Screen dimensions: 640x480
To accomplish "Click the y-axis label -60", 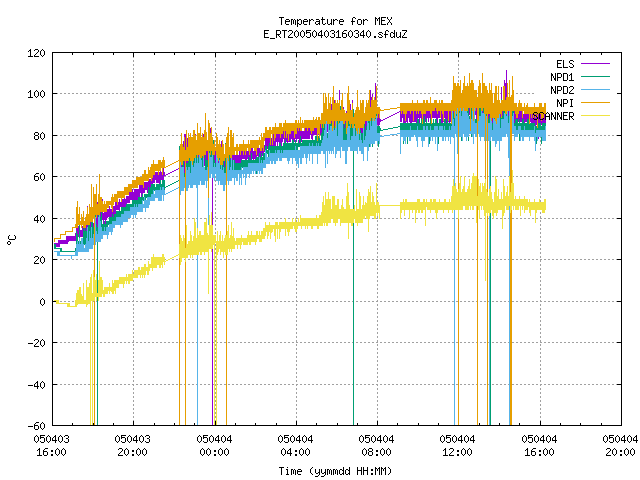I will pos(36,426).
